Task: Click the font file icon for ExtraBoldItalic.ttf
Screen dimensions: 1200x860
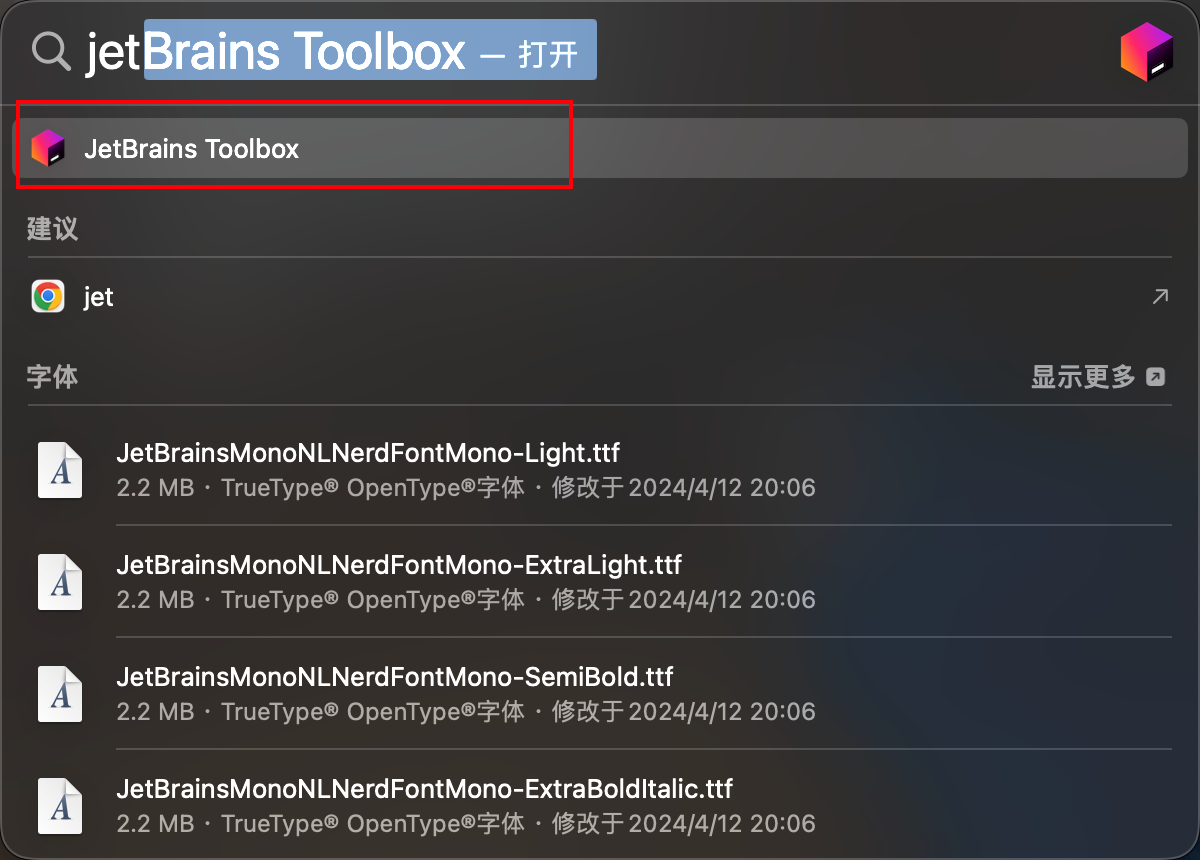Action: point(59,806)
